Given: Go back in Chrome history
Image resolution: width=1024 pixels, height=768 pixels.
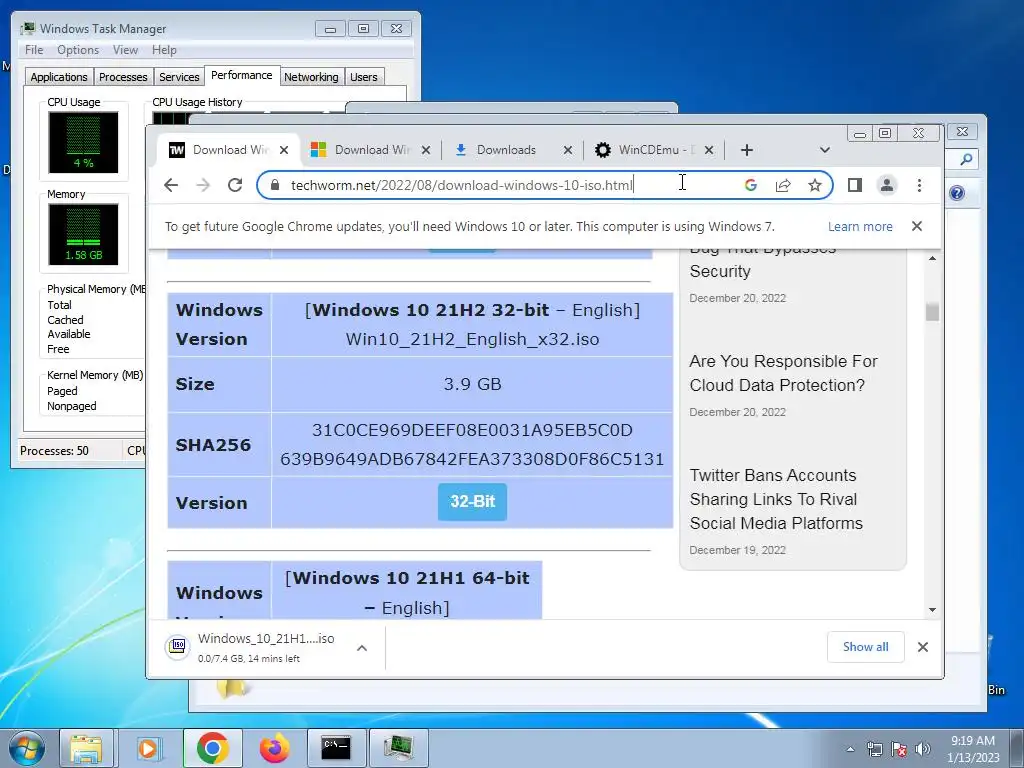Looking at the screenshot, I should pos(171,185).
